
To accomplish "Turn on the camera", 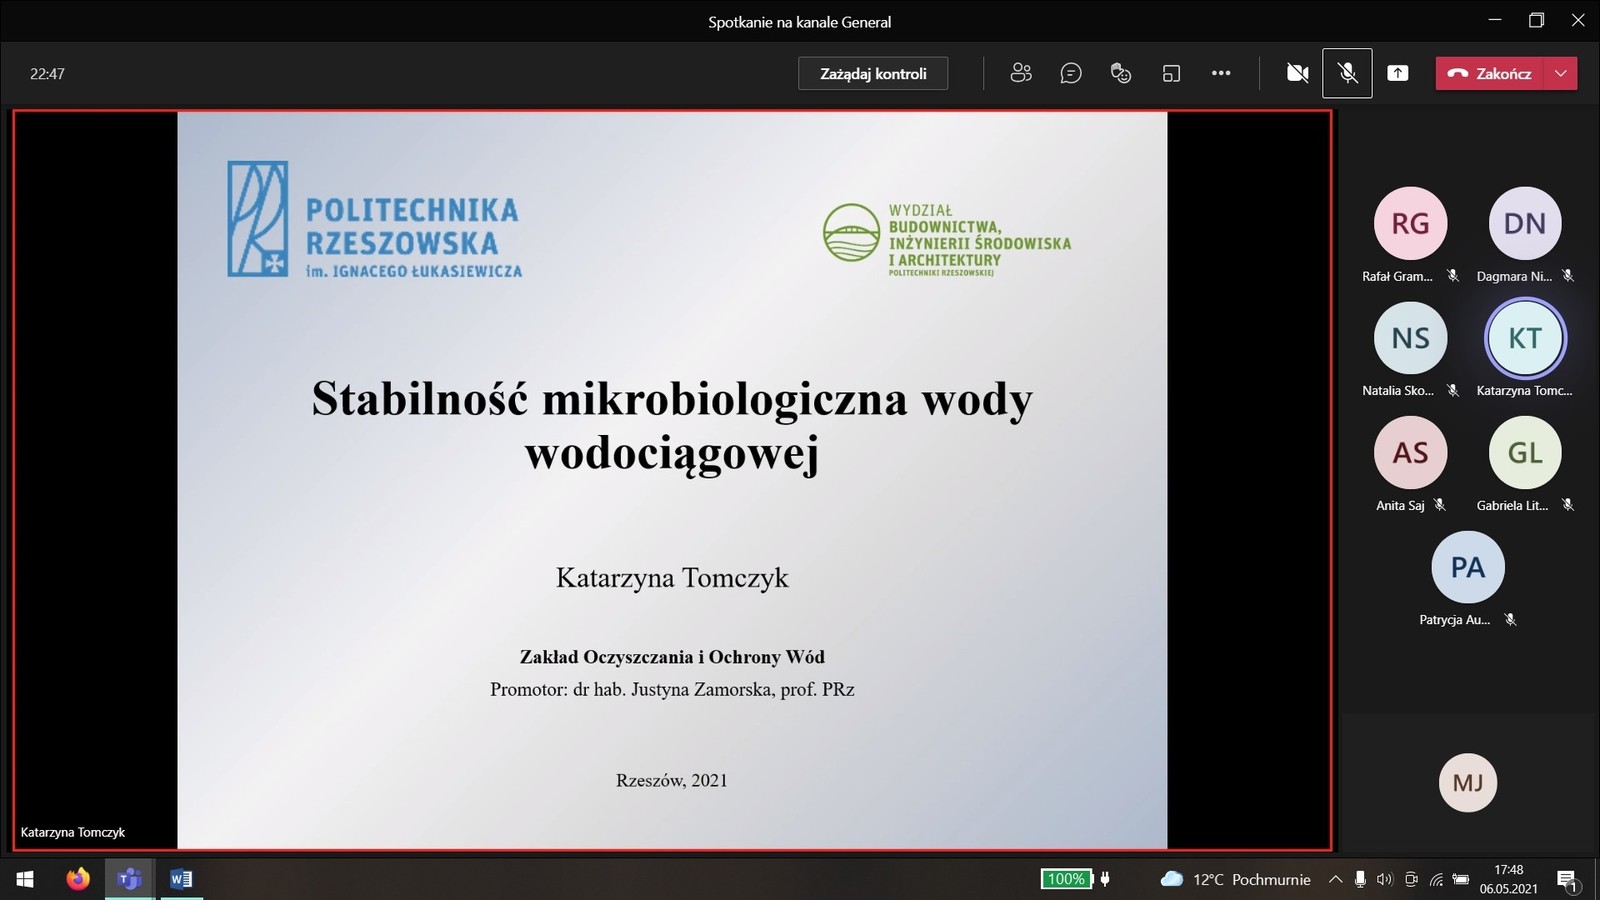I will coord(1297,73).
